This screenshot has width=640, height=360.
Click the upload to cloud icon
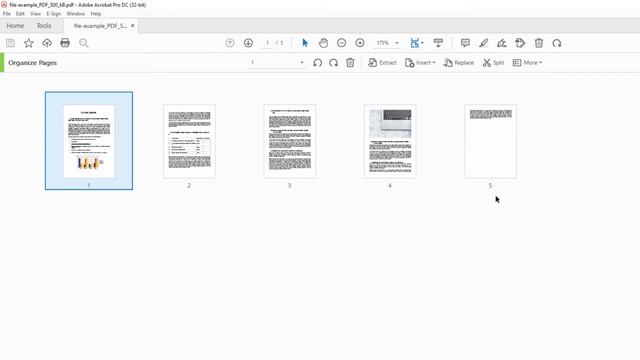pyautogui.click(x=47, y=43)
